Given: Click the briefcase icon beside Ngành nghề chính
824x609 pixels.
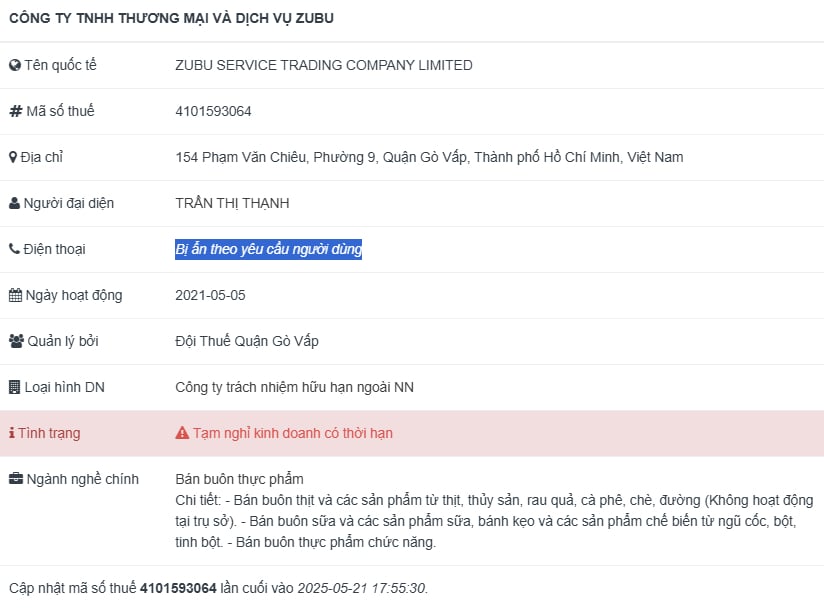Looking at the screenshot, I should coord(16,479).
